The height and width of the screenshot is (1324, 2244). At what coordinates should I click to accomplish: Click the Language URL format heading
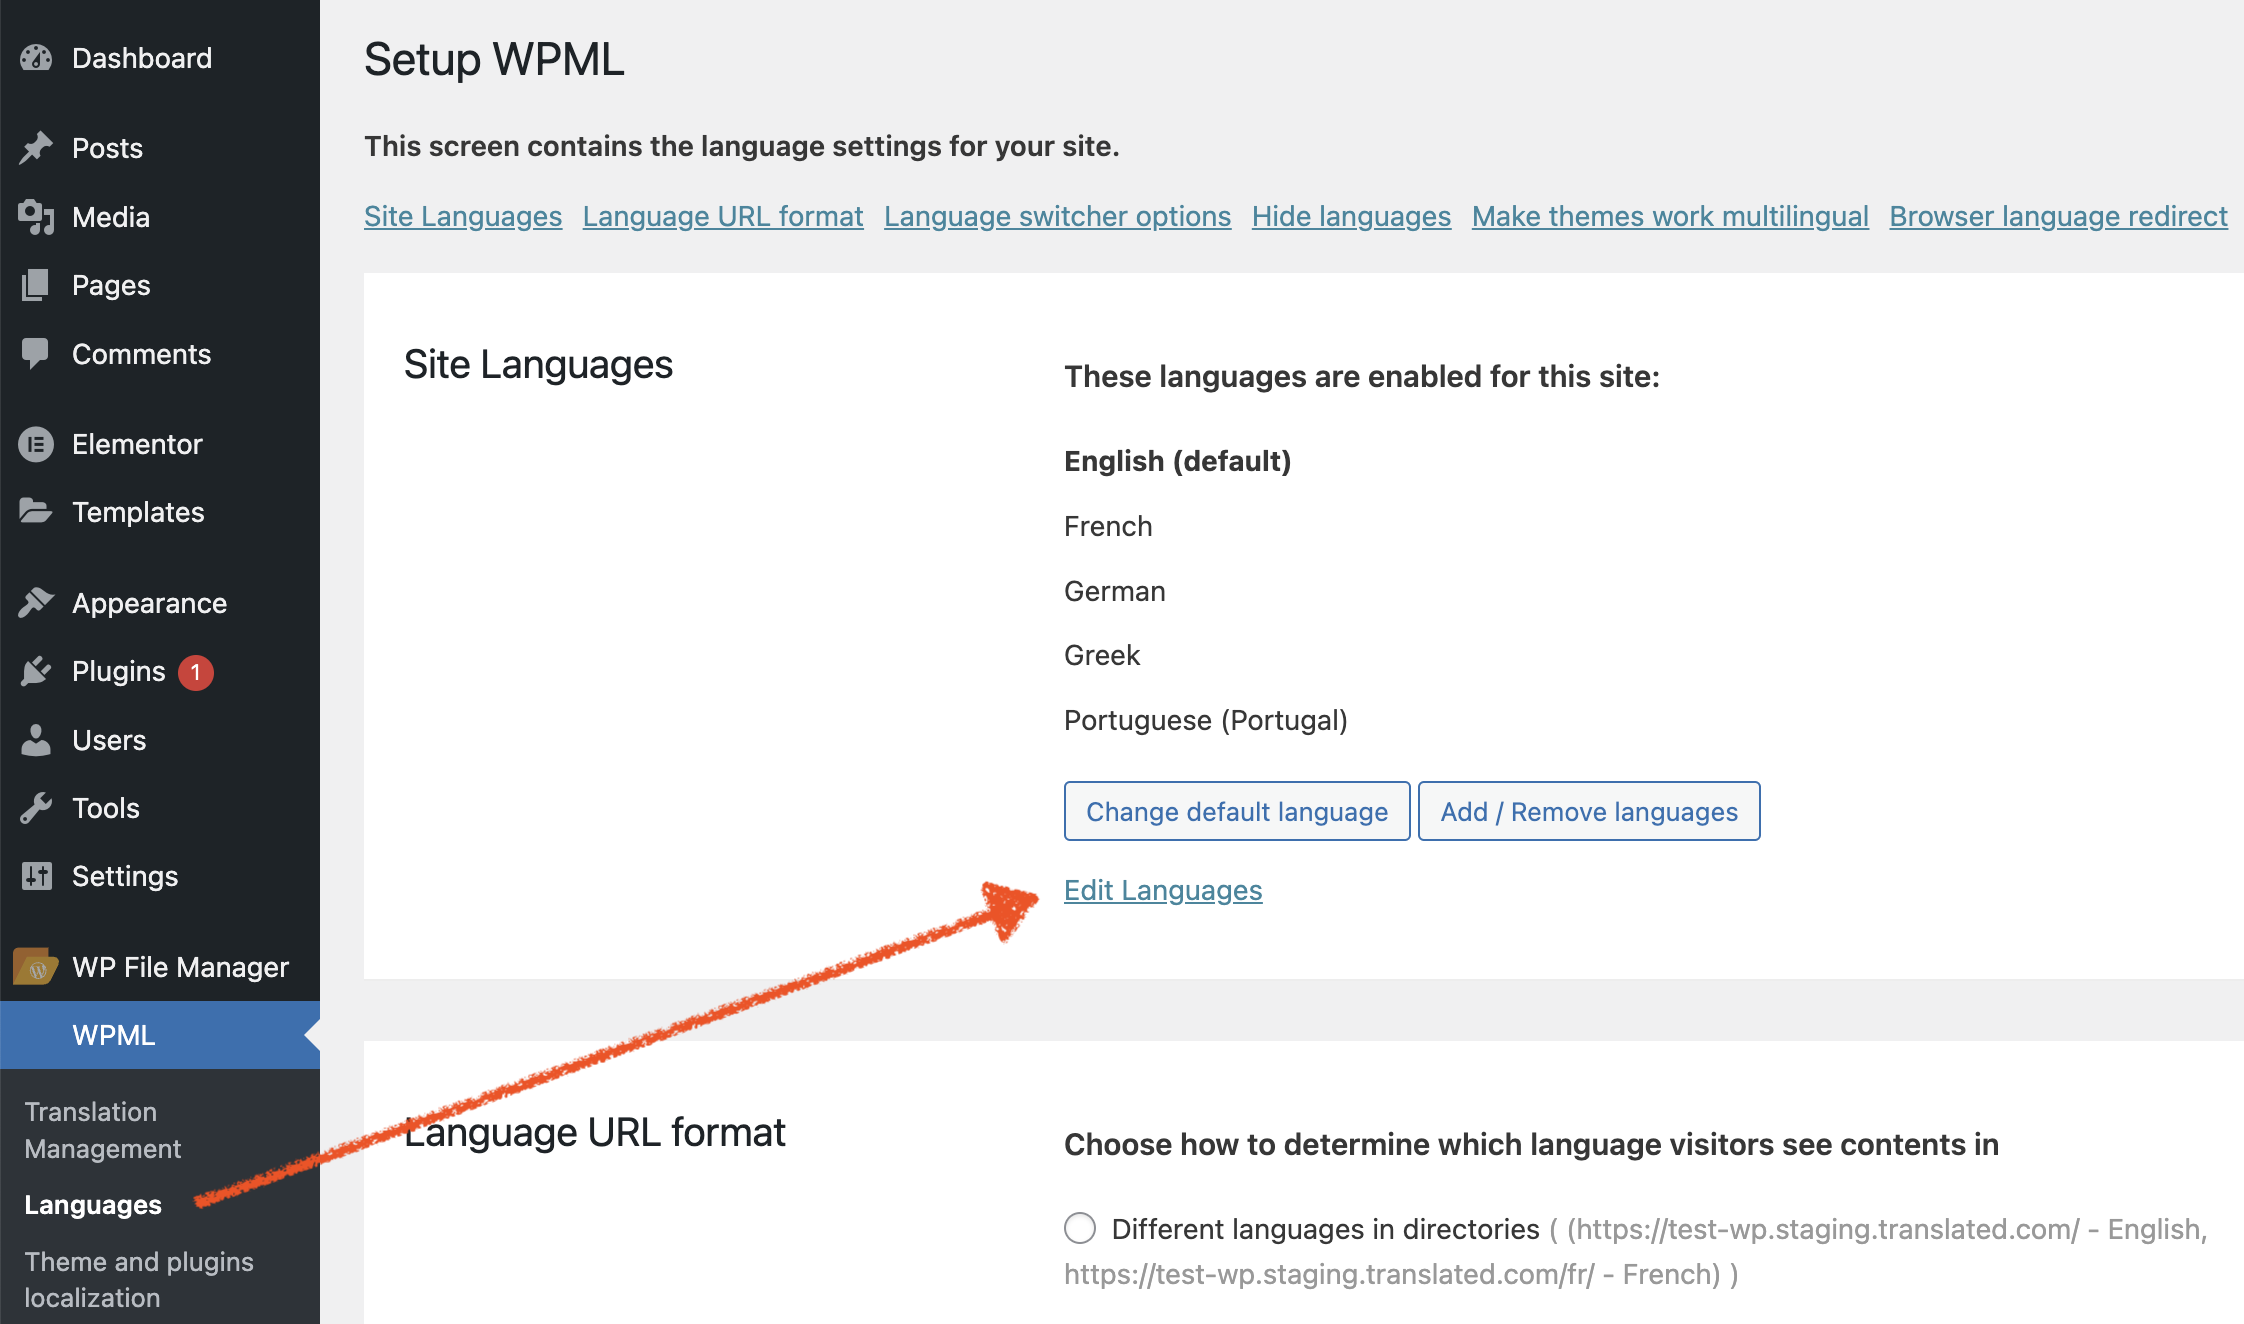[595, 1133]
